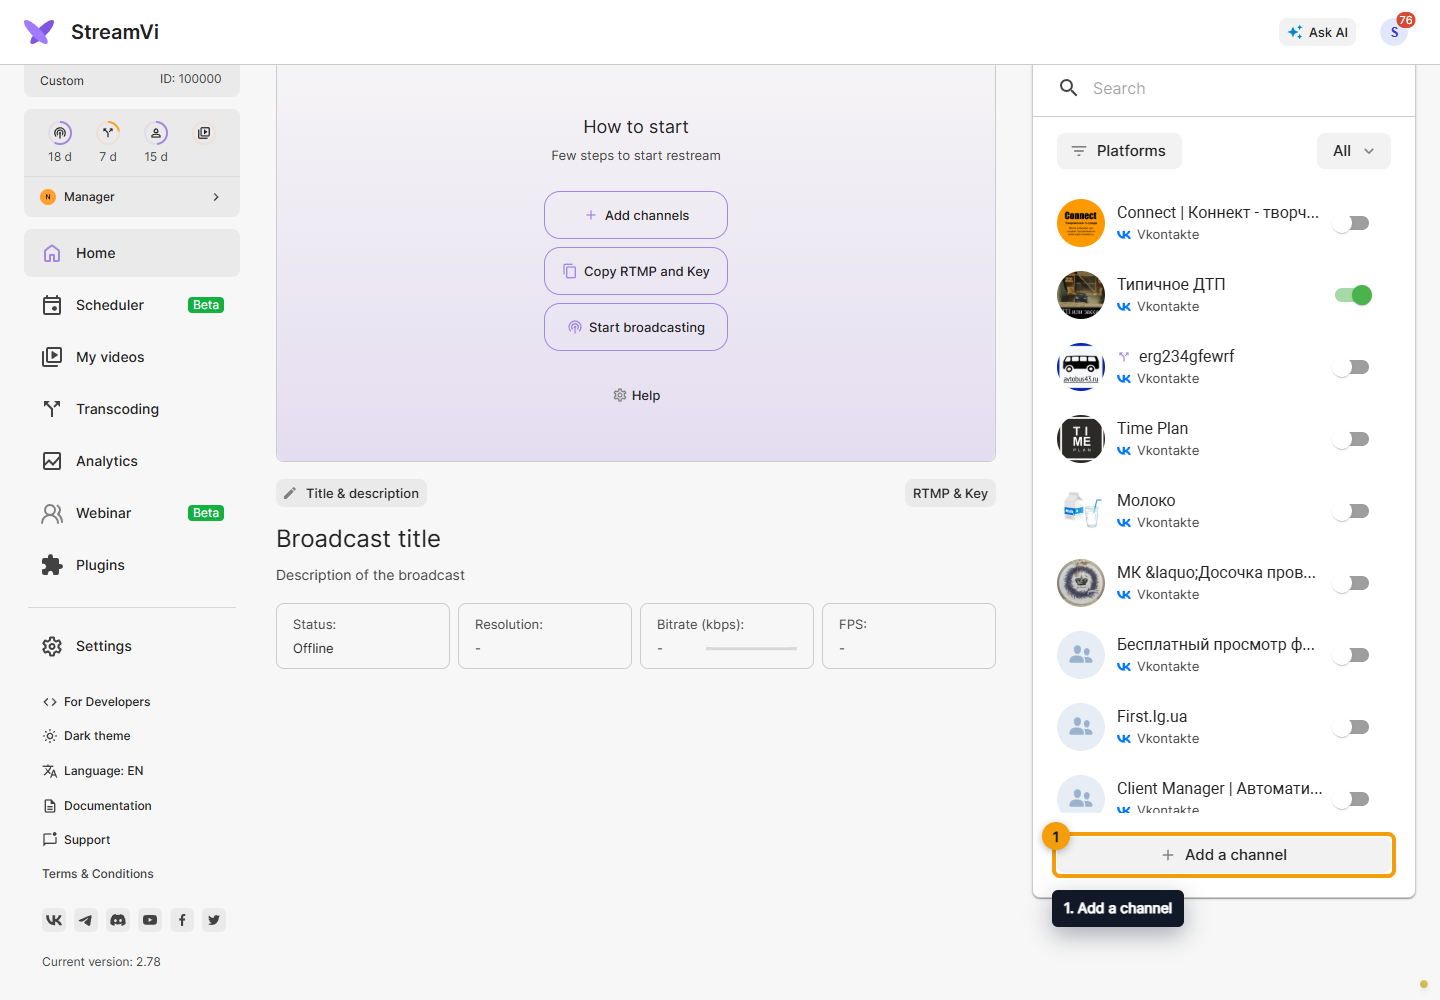Open the Twitter social icon in footer
Screen dimensions: 1440x1000
(x=214, y=920)
